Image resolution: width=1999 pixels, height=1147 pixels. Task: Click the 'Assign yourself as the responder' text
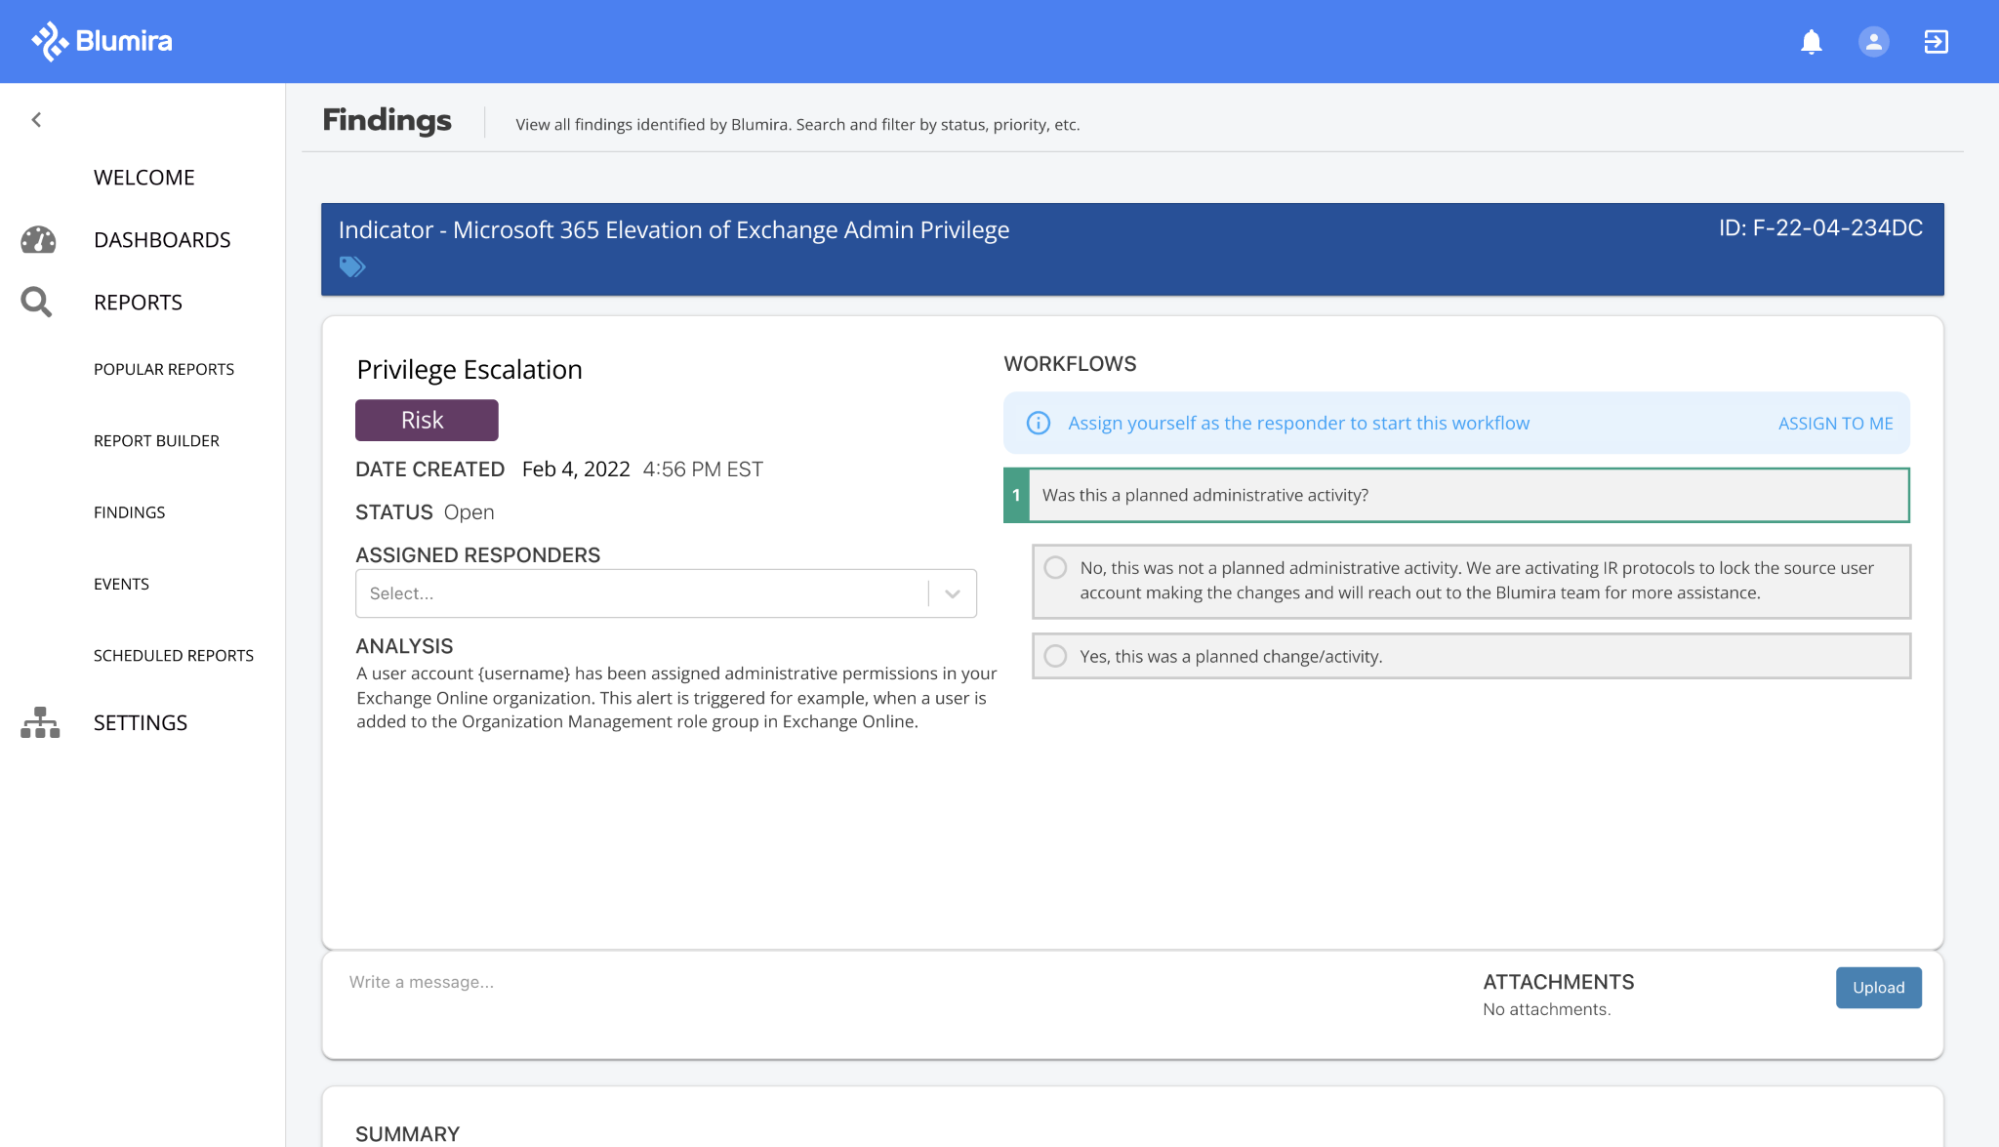pyautogui.click(x=1298, y=423)
